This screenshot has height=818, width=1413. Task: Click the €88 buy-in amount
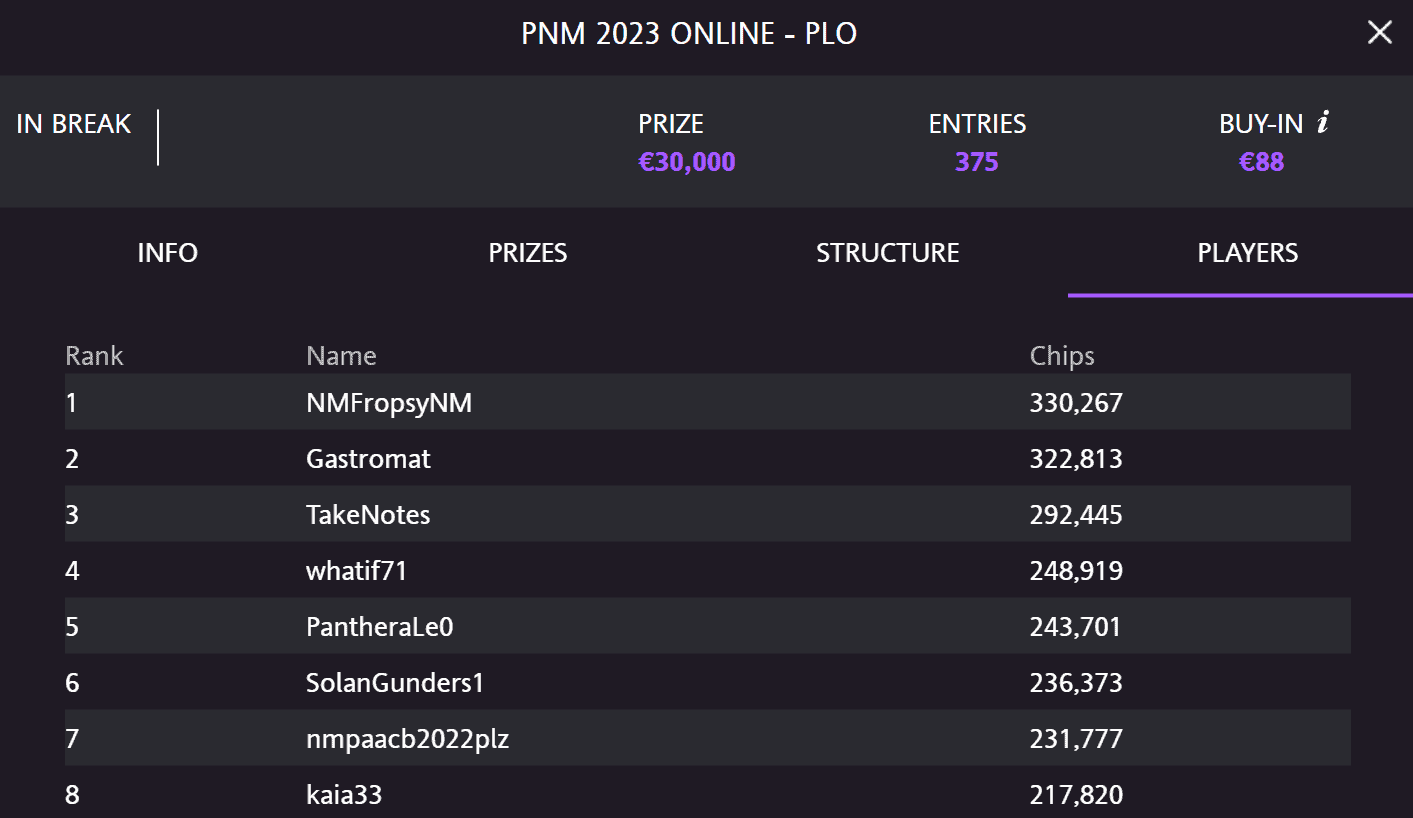click(x=1262, y=162)
